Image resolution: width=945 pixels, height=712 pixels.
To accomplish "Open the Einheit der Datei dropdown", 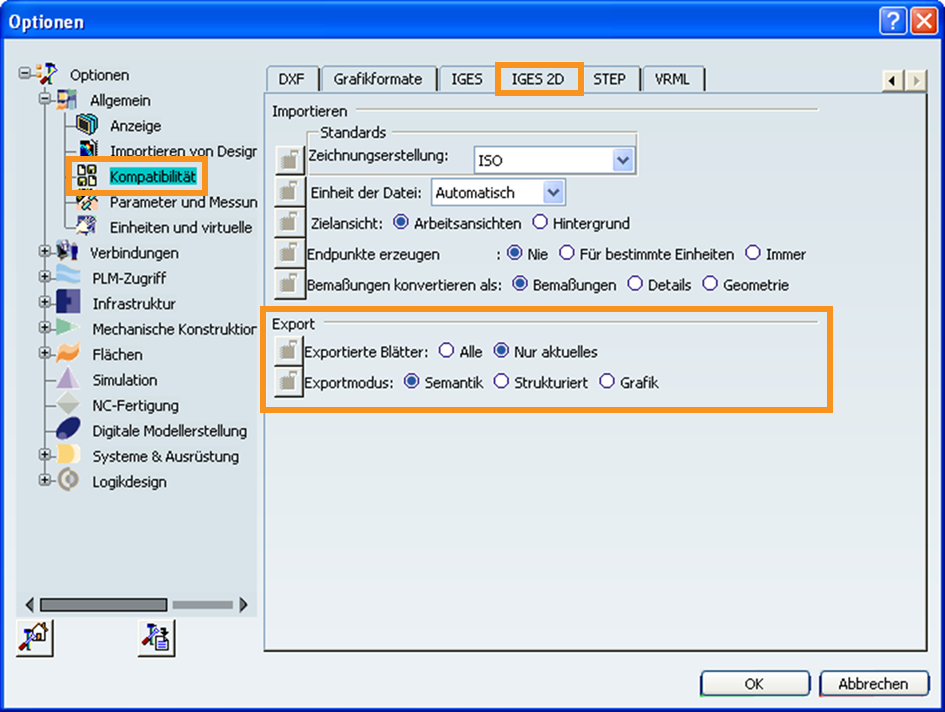I will click(553, 192).
